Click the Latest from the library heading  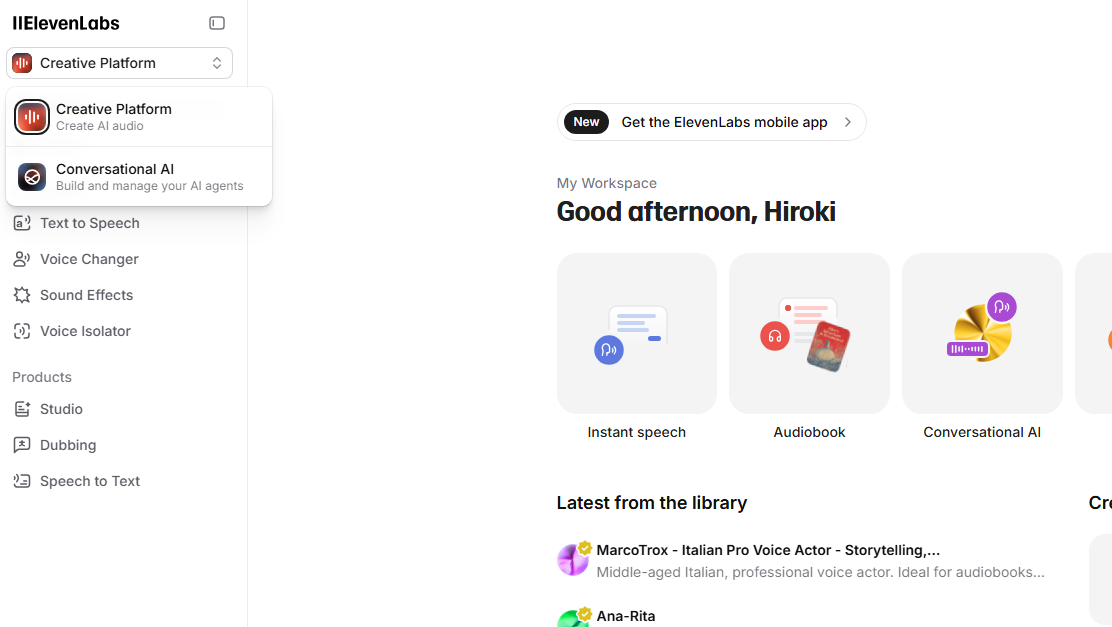652,503
